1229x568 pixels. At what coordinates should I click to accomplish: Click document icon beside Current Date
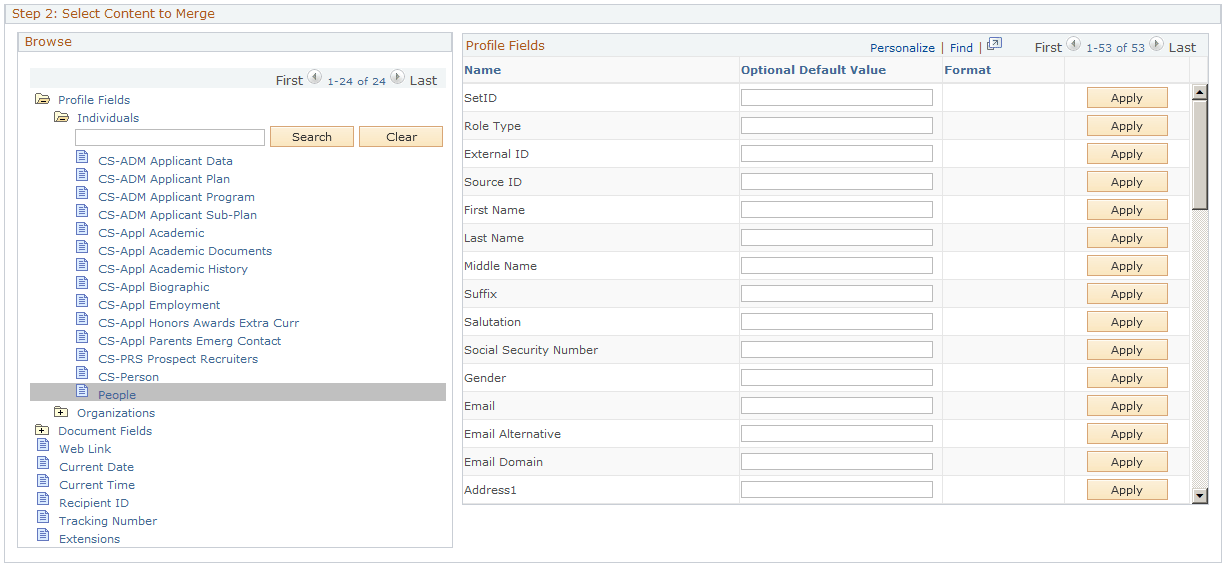click(43, 465)
